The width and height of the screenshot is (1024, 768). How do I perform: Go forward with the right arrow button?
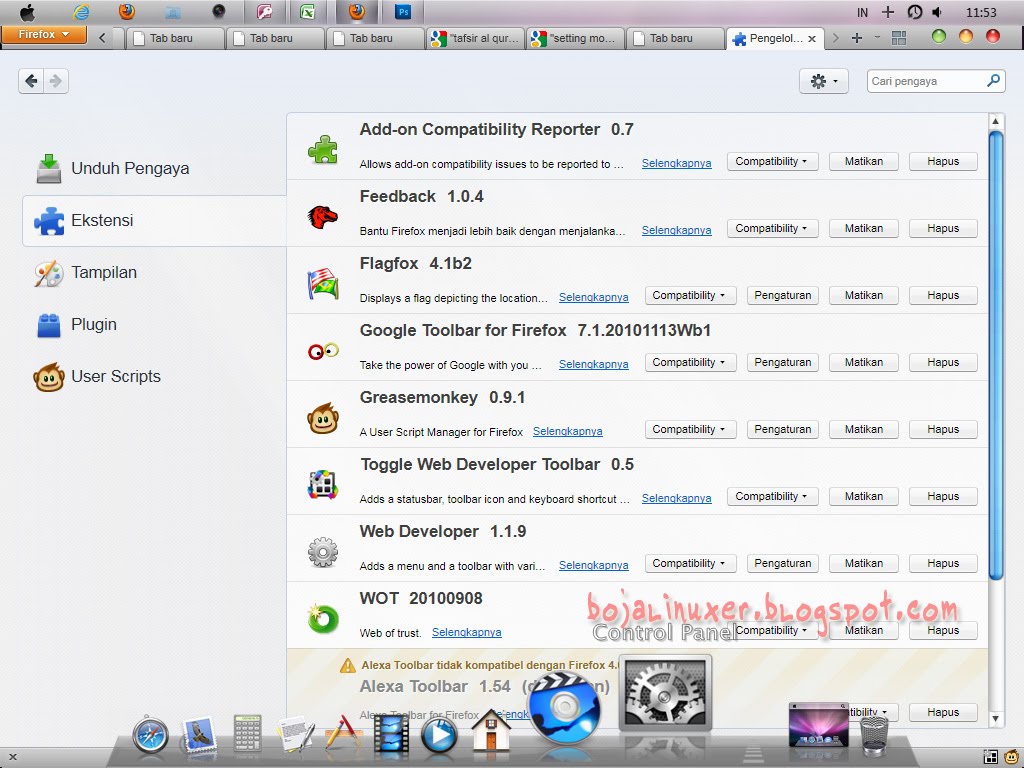(x=56, y=81)
